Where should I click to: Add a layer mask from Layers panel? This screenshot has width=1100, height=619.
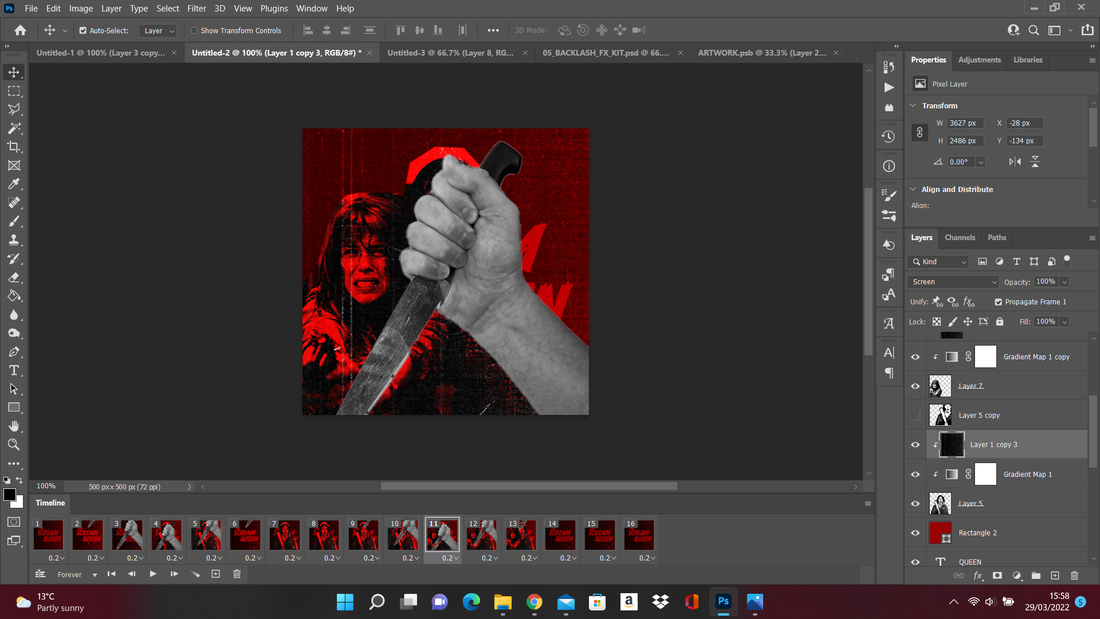pyautogui.click(x=997, y=575)
